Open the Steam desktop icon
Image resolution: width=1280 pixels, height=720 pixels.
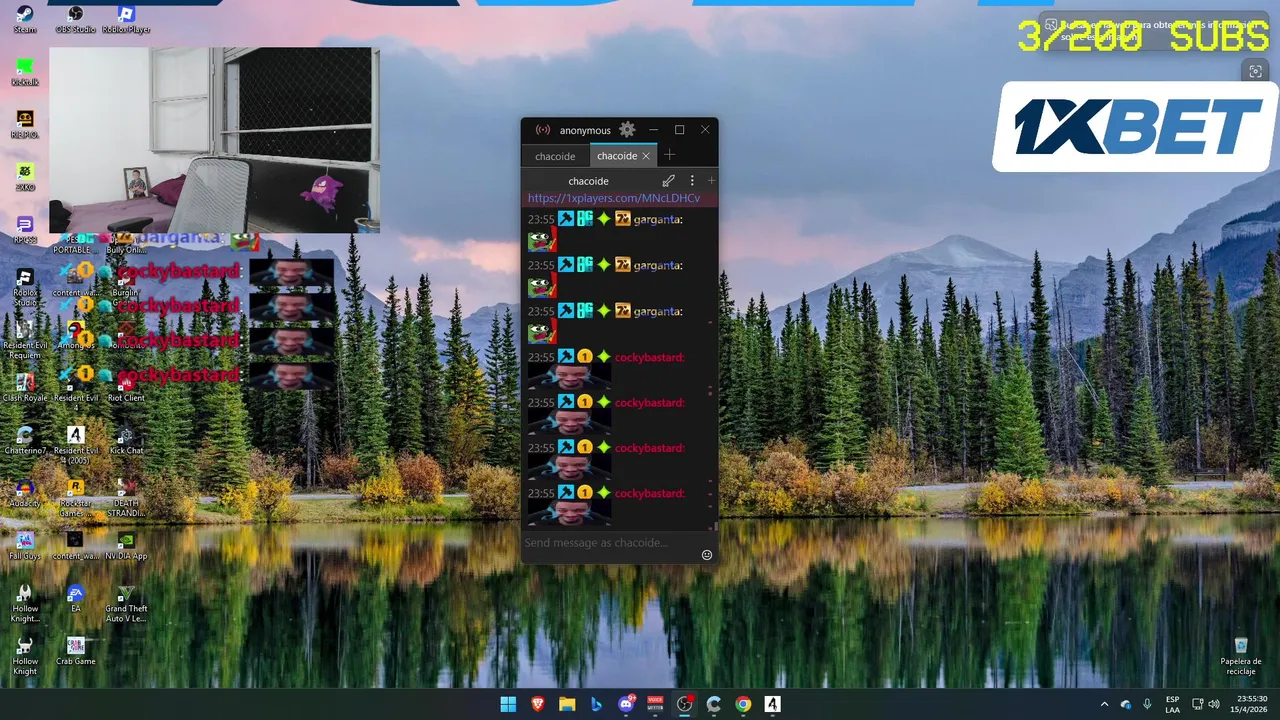(25, 19)
